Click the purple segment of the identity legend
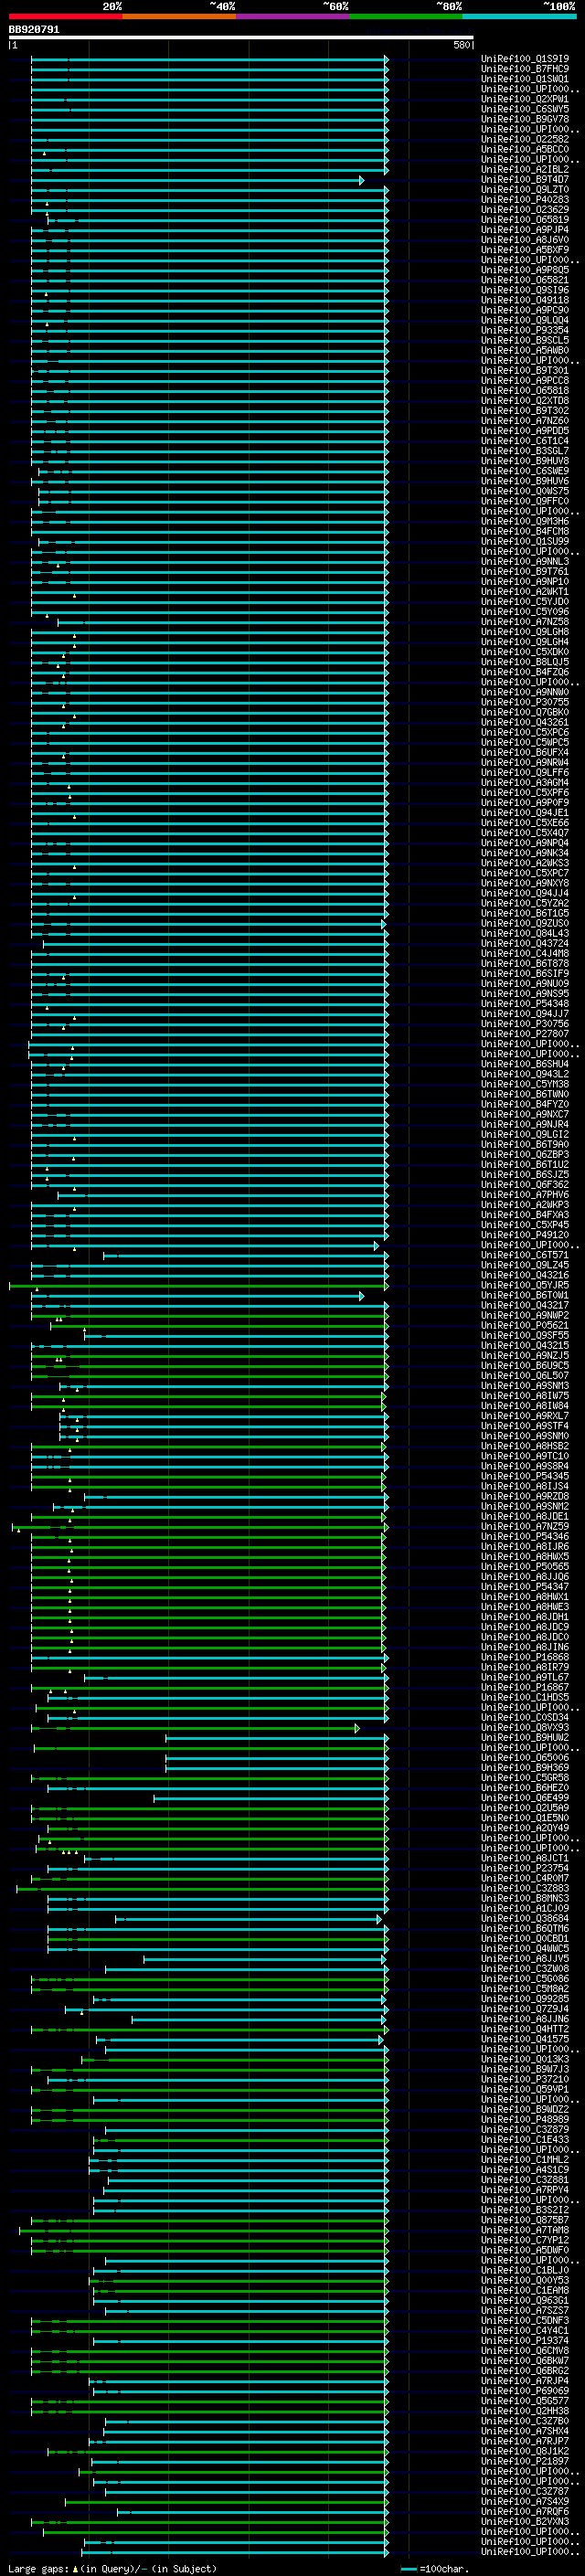 293,16
